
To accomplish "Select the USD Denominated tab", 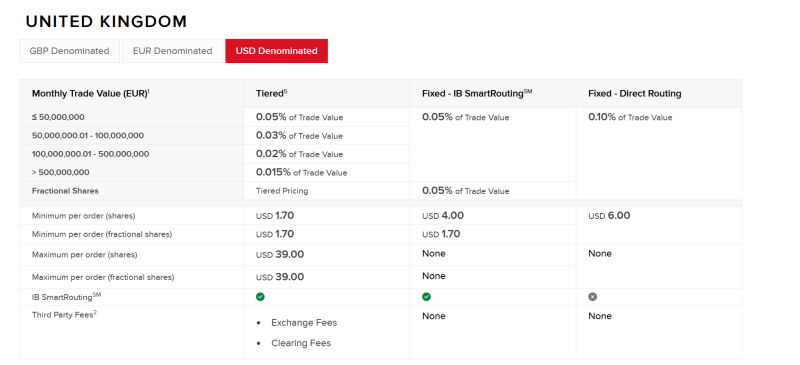I will coord(277,51).
